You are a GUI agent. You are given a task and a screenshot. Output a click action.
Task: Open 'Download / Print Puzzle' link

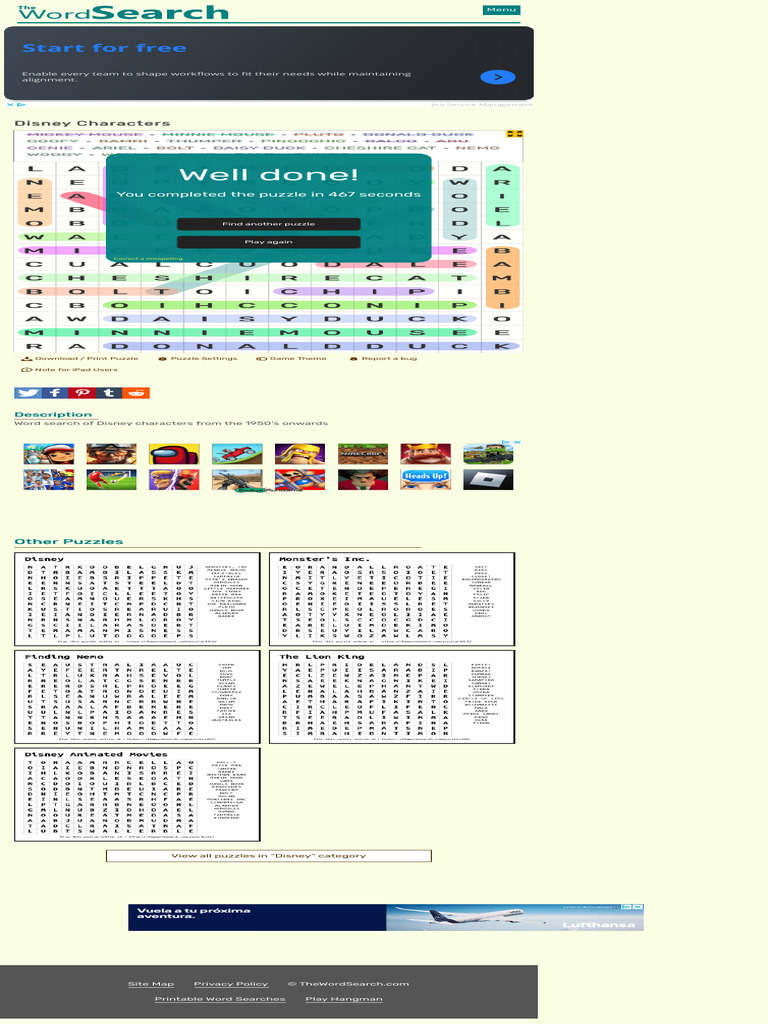[x=86, y=359]
